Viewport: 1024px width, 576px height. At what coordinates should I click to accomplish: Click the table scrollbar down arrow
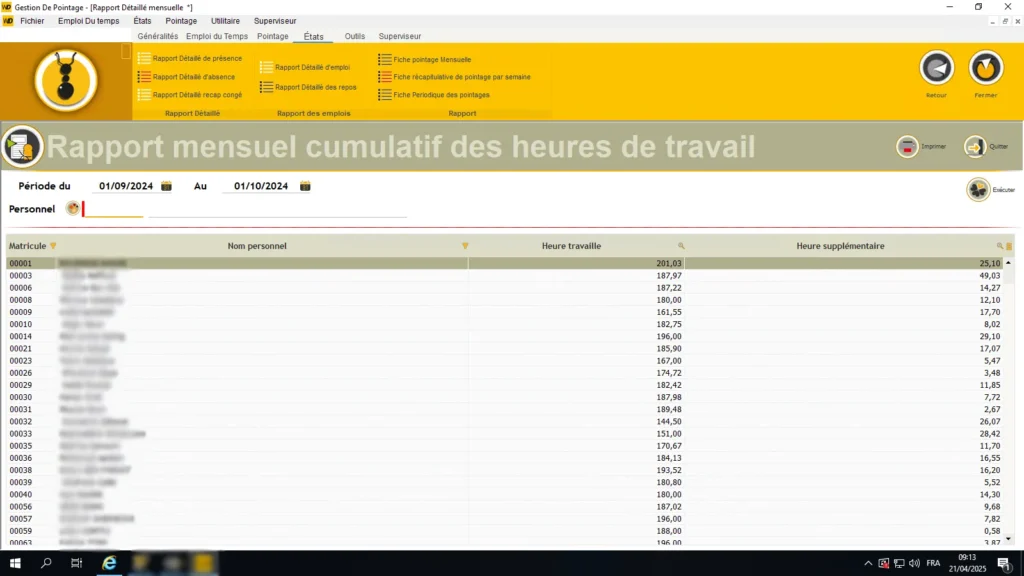pos(1008,539)
